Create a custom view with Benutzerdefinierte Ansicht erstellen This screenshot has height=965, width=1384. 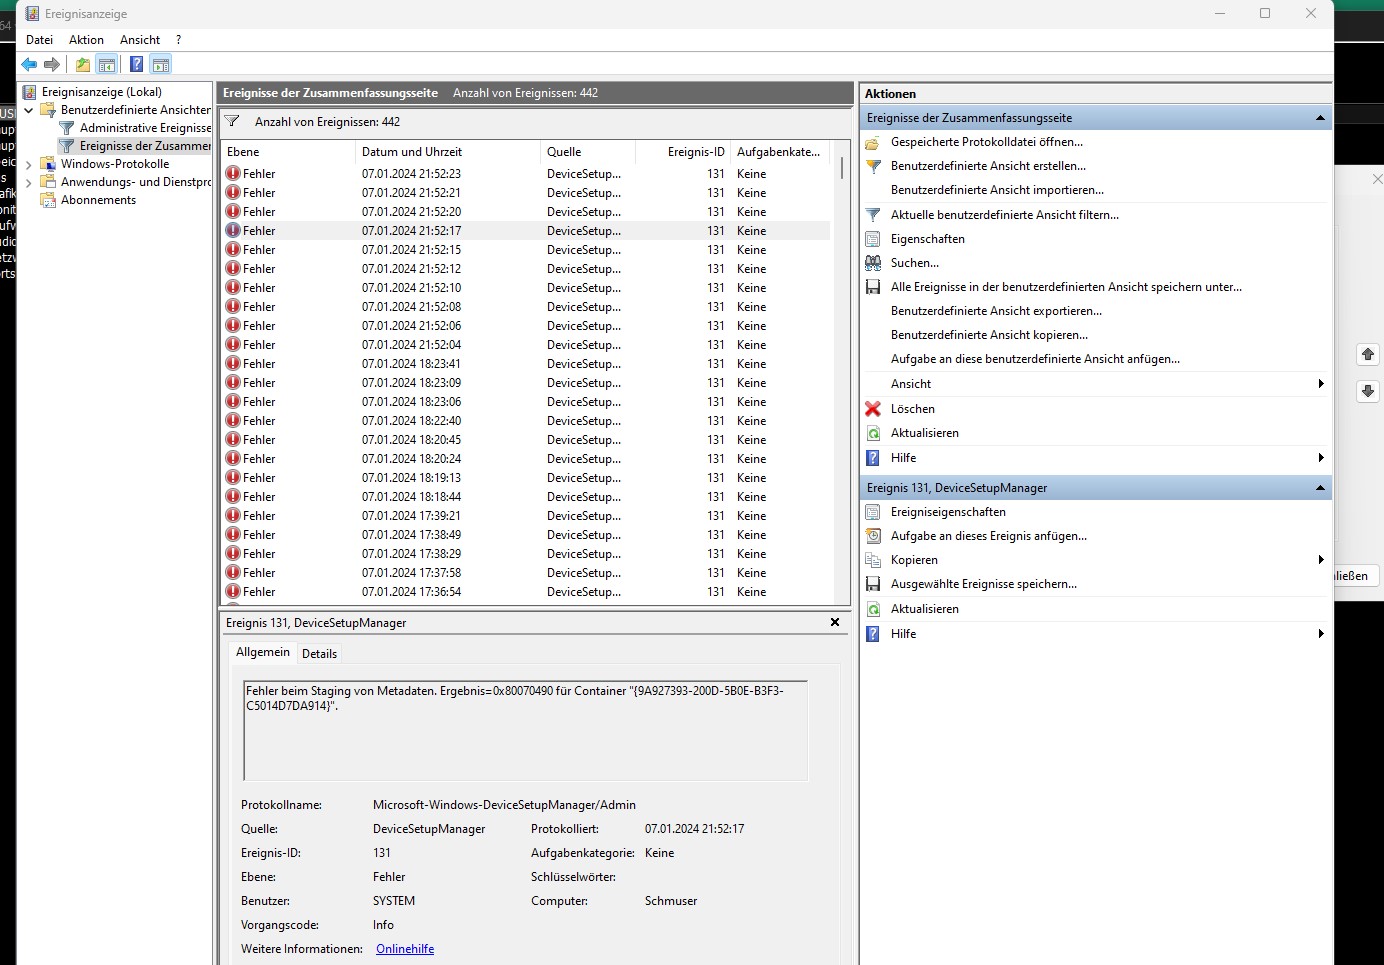pos(988,166)
